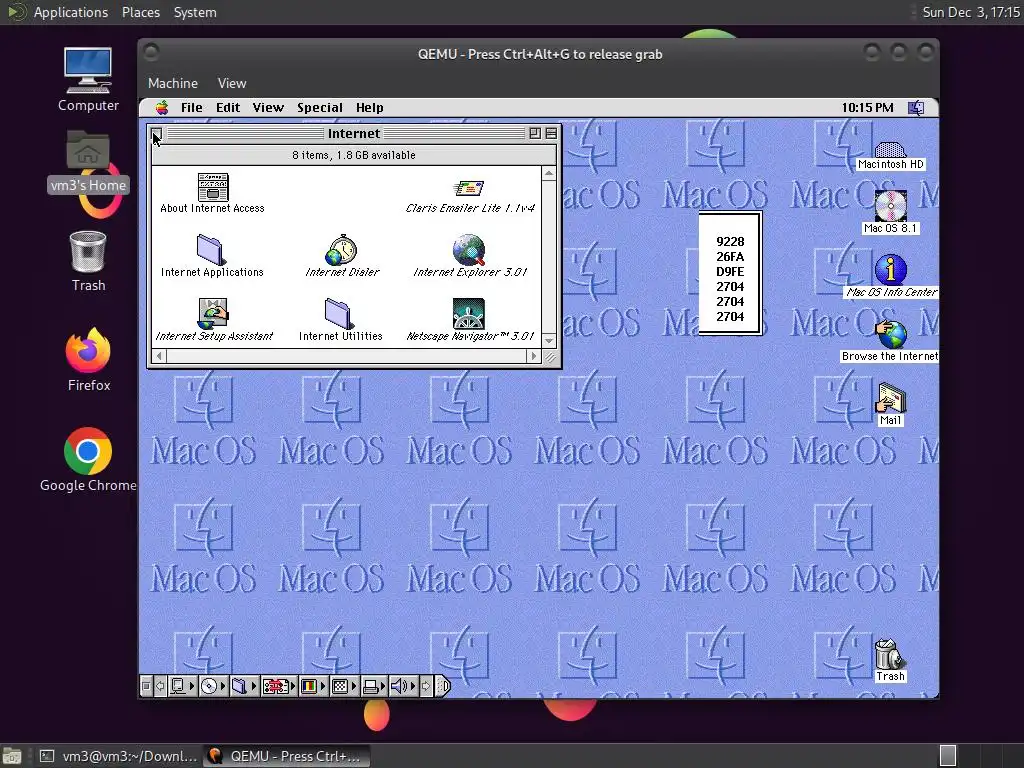
Task: Click the show desktop button in bottom panel
Action: point(12,756)
